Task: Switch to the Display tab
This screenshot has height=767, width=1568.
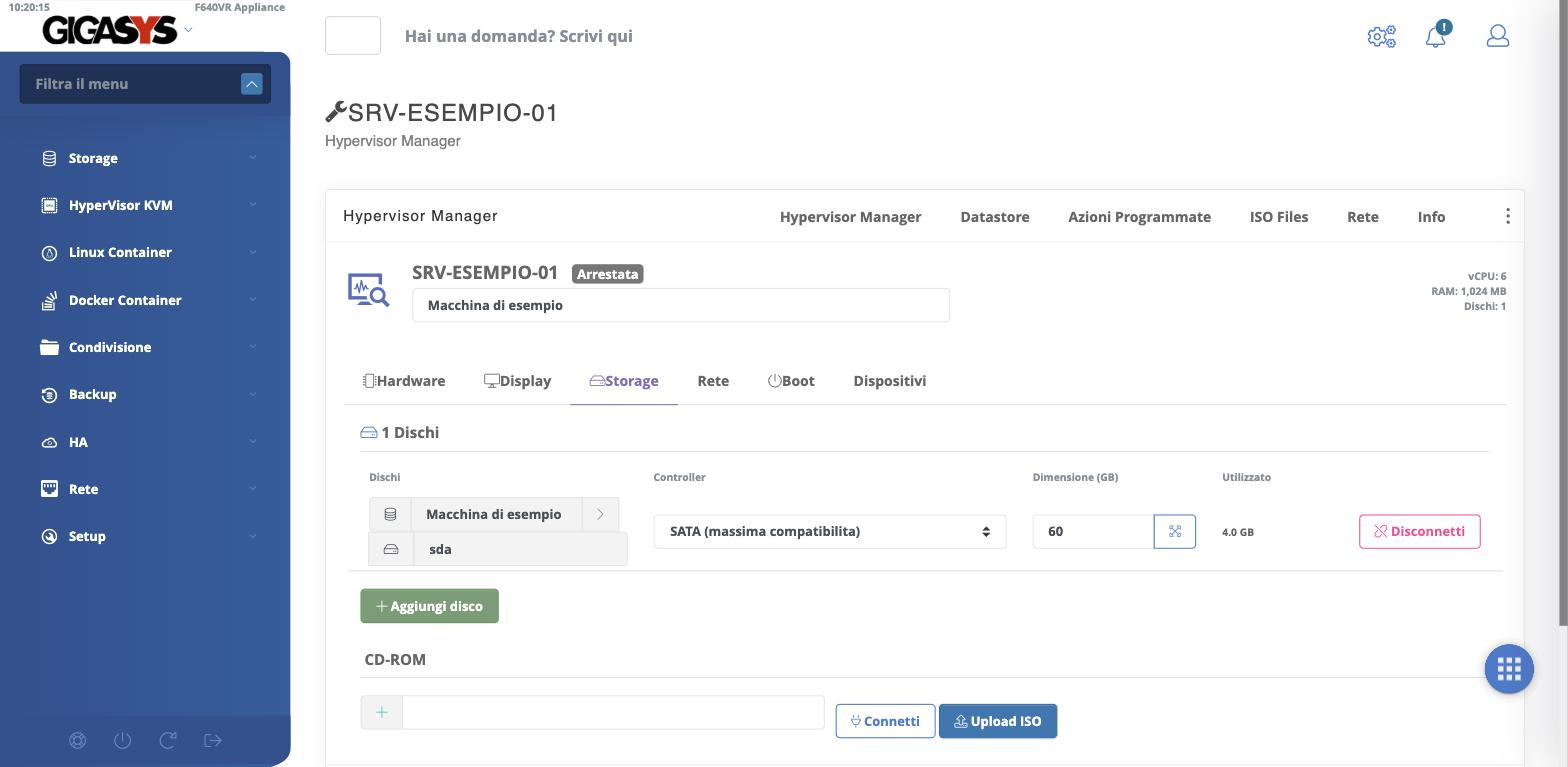Action: pos(517,381)
